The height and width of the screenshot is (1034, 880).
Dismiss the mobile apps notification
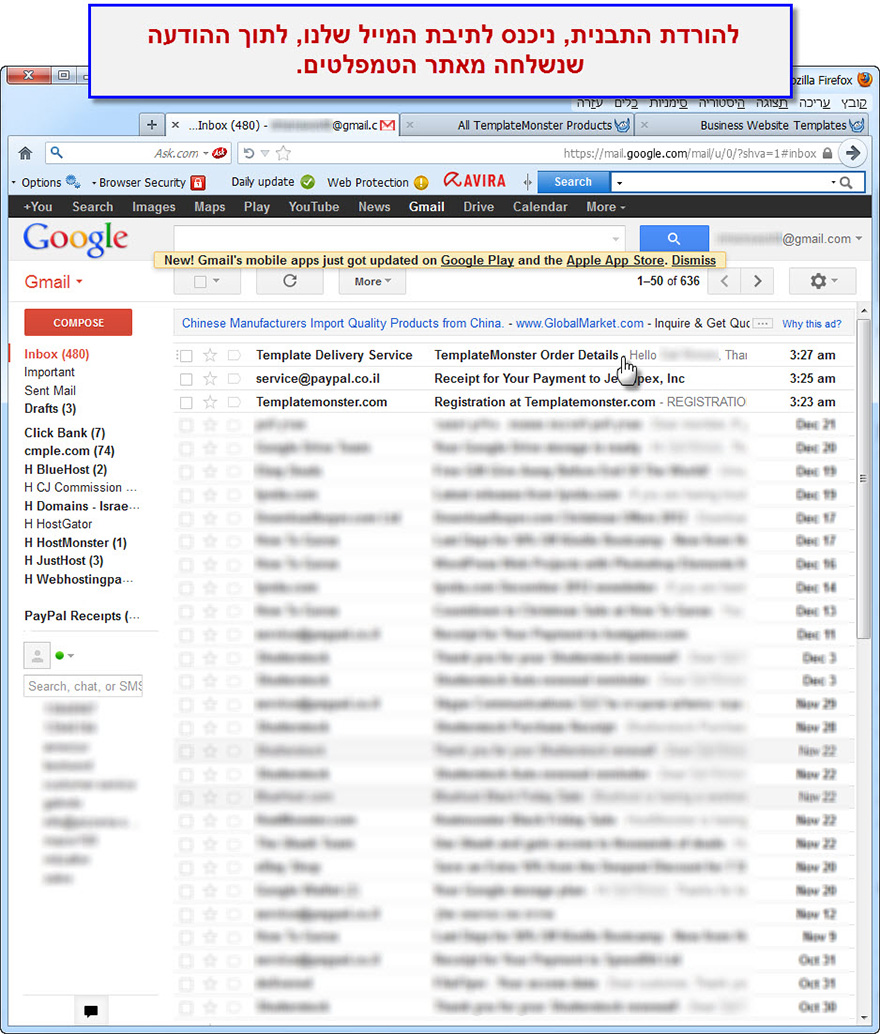(x=693, y=260)
